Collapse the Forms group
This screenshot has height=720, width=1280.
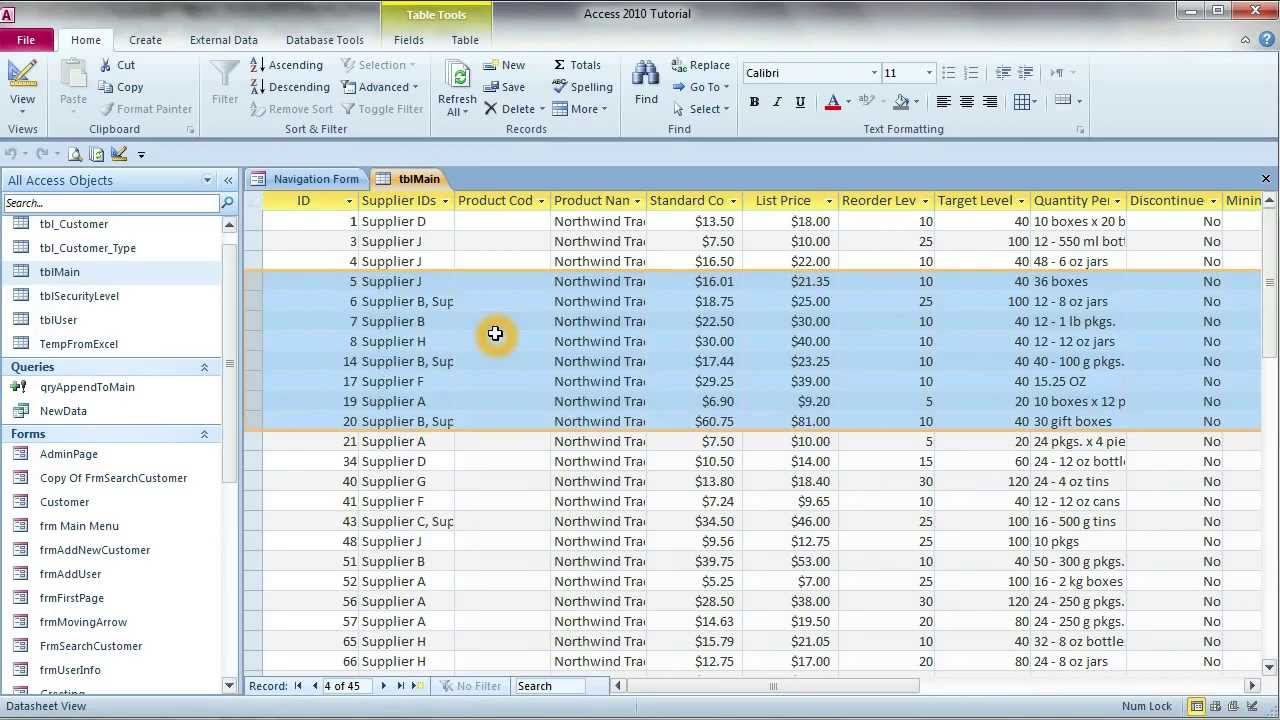pyautogui.click(x=205, y=434)
